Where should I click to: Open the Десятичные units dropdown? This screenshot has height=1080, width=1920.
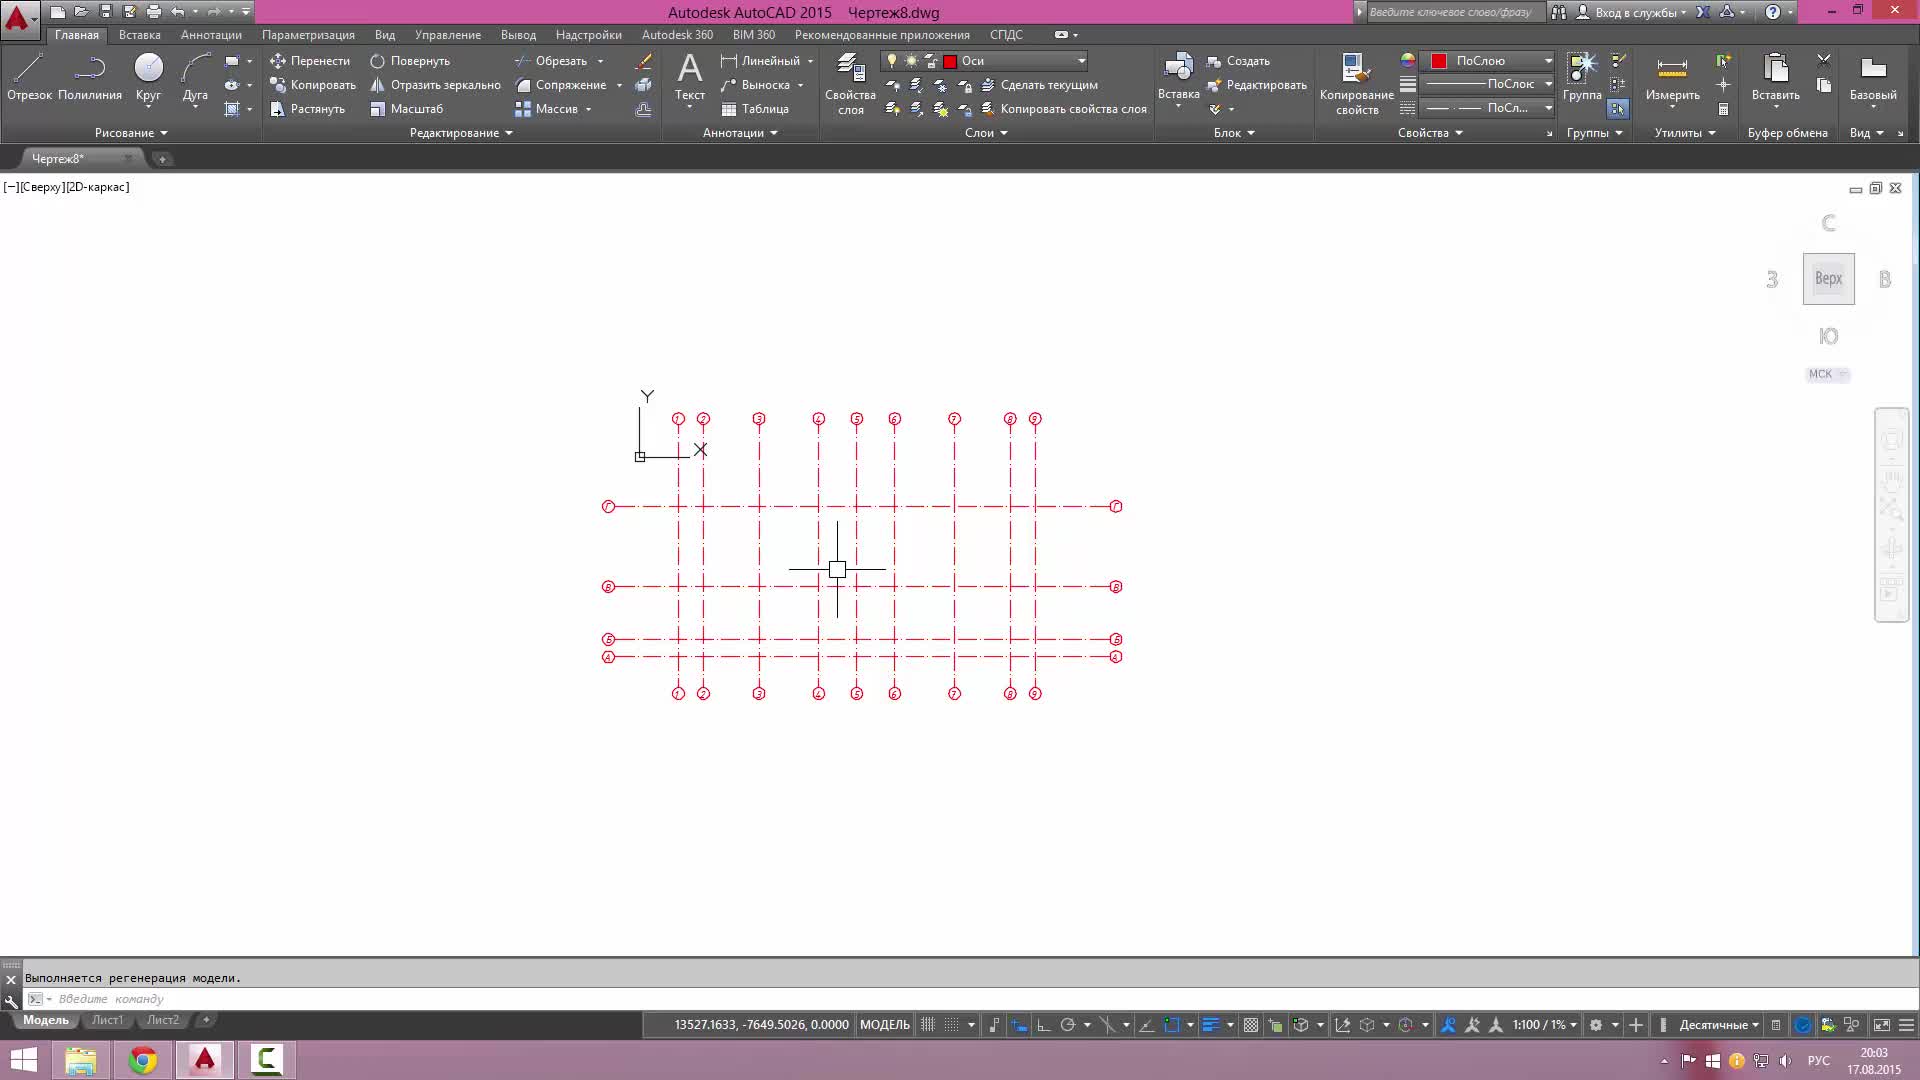pos(1719,1025)
